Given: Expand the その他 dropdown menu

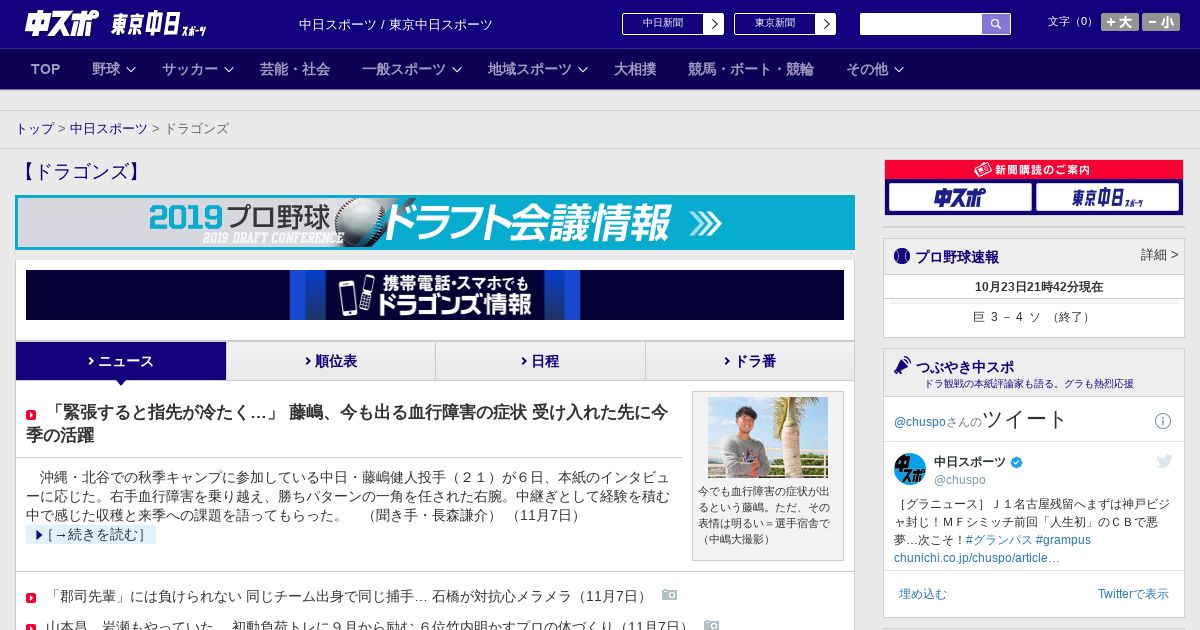Looking at the screenshot, I should pos(875,69).
